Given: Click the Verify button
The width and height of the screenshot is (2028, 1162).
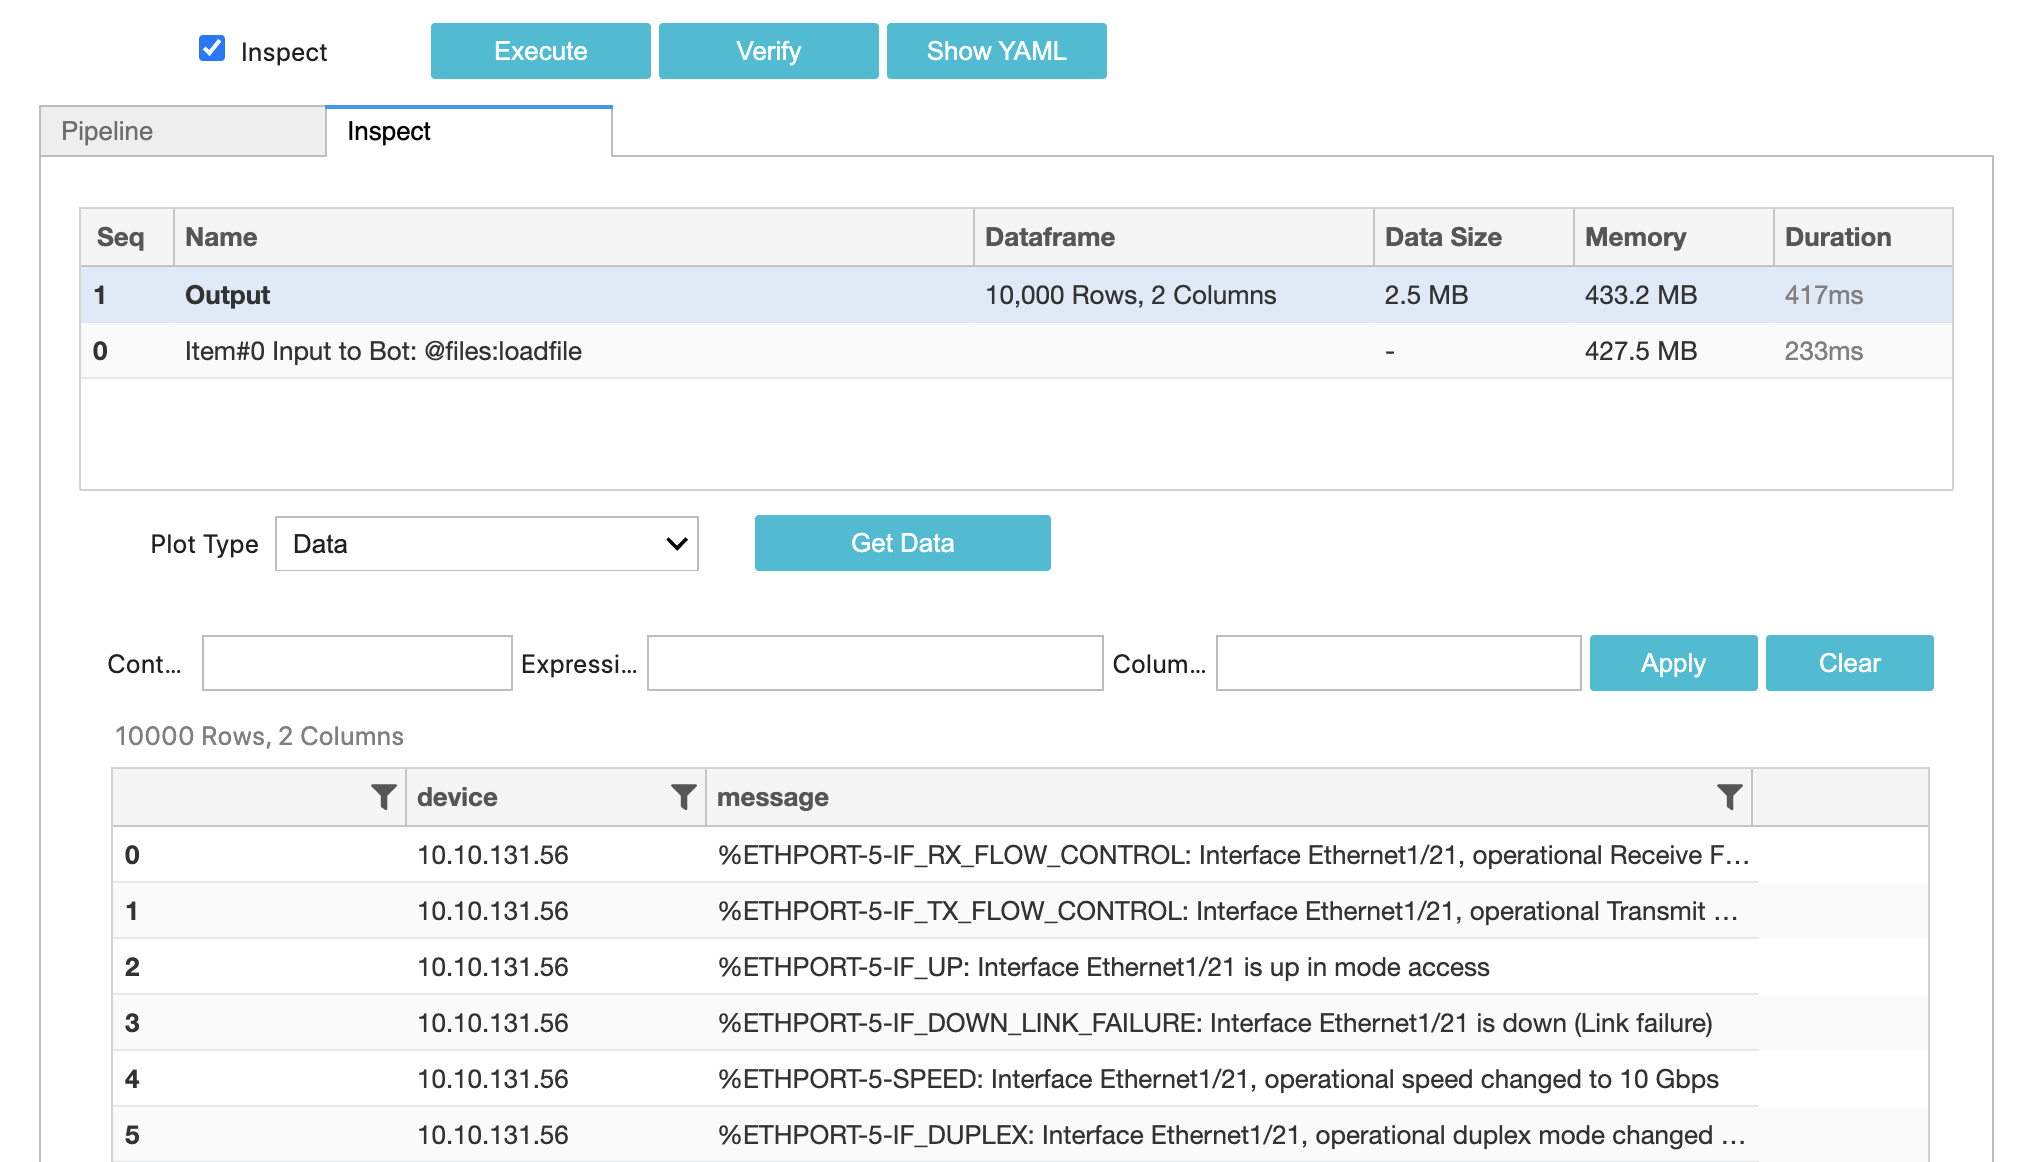Looking at the screenshot, I should coord(768,51).
